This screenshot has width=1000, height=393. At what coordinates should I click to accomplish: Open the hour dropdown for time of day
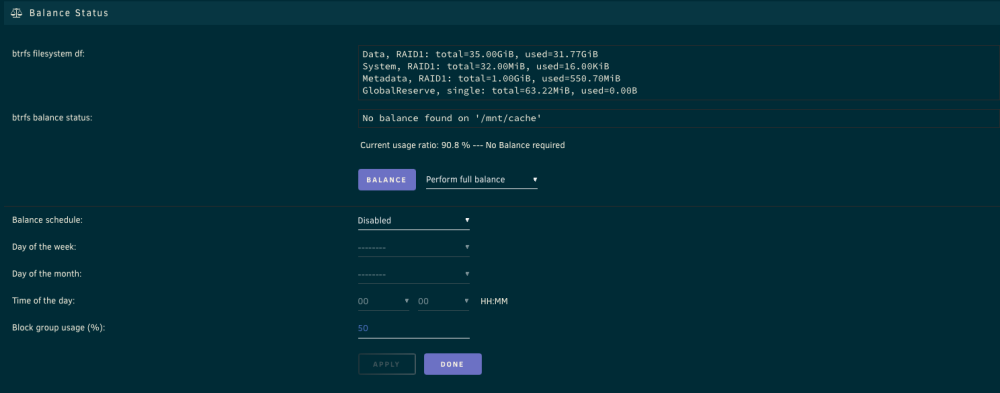[383, 301]
